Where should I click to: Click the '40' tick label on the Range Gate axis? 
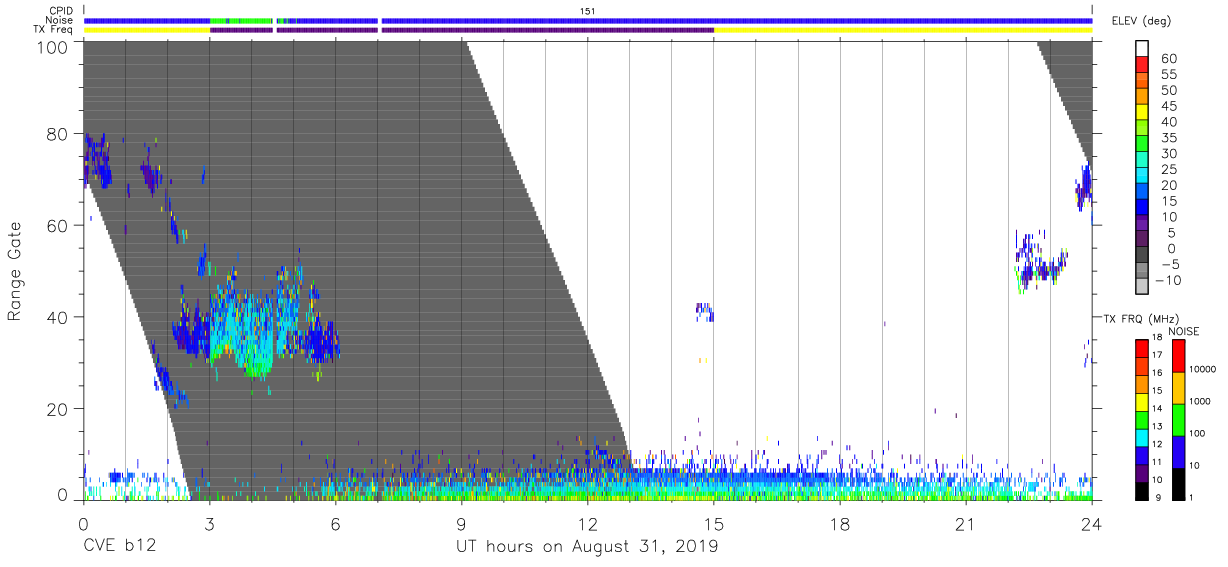[58, 317]
